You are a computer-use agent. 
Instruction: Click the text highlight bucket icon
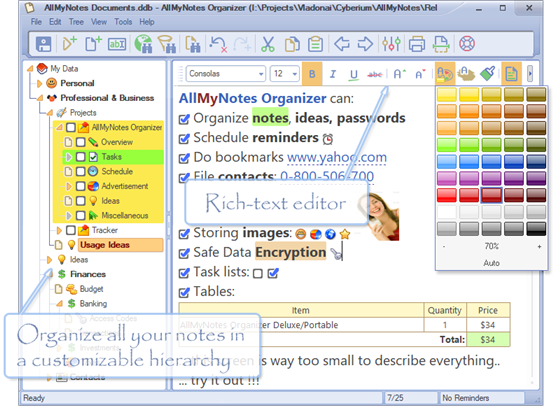point(466,74)
